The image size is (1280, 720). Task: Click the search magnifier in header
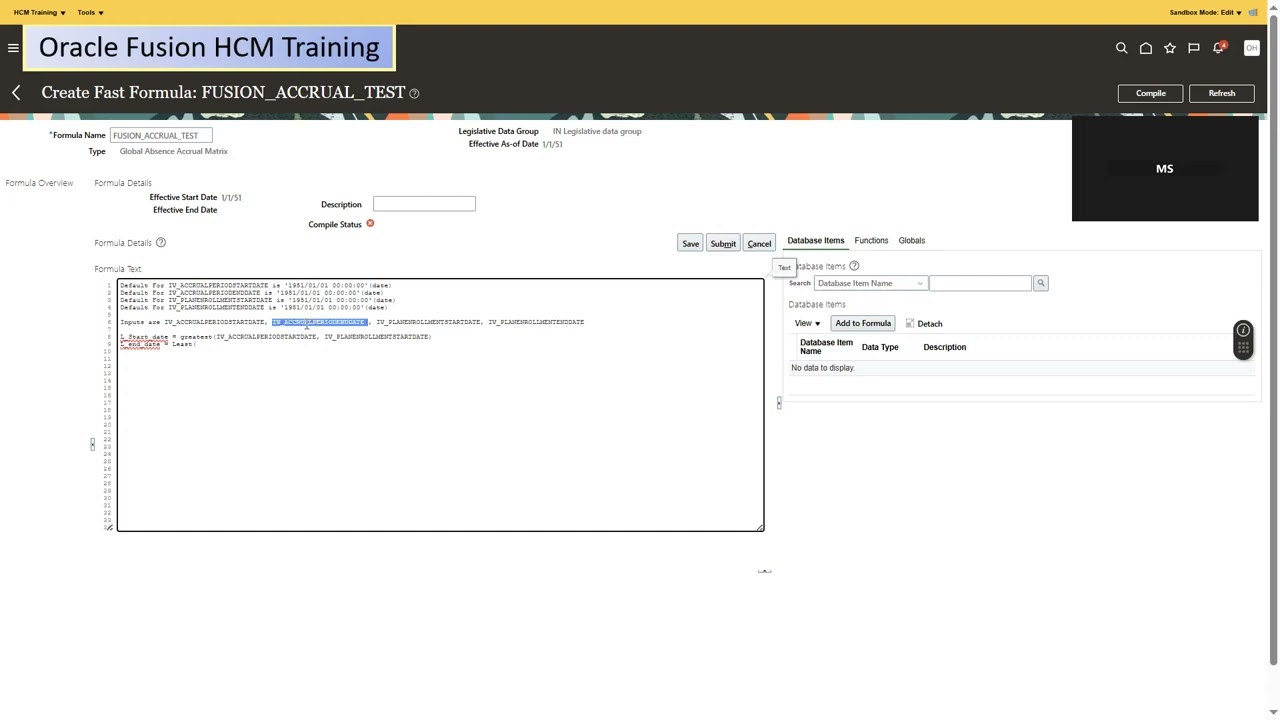pyautogui.click(x=1121, y=48)
